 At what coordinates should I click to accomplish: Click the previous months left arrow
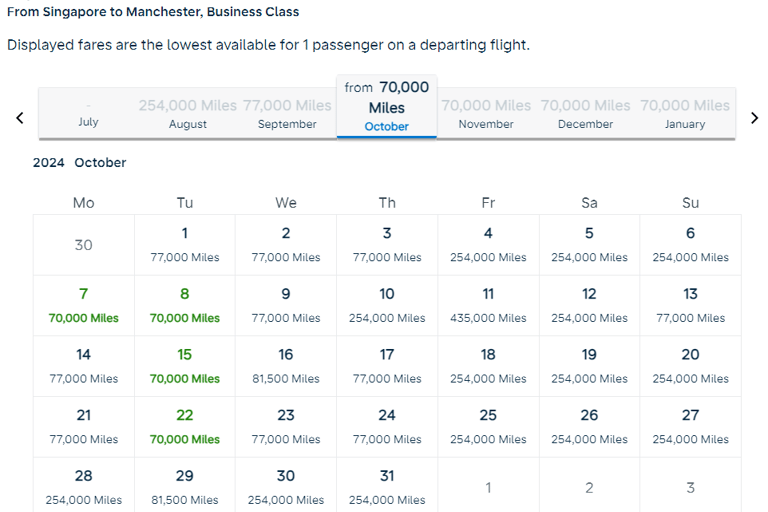tap(19, 118)
